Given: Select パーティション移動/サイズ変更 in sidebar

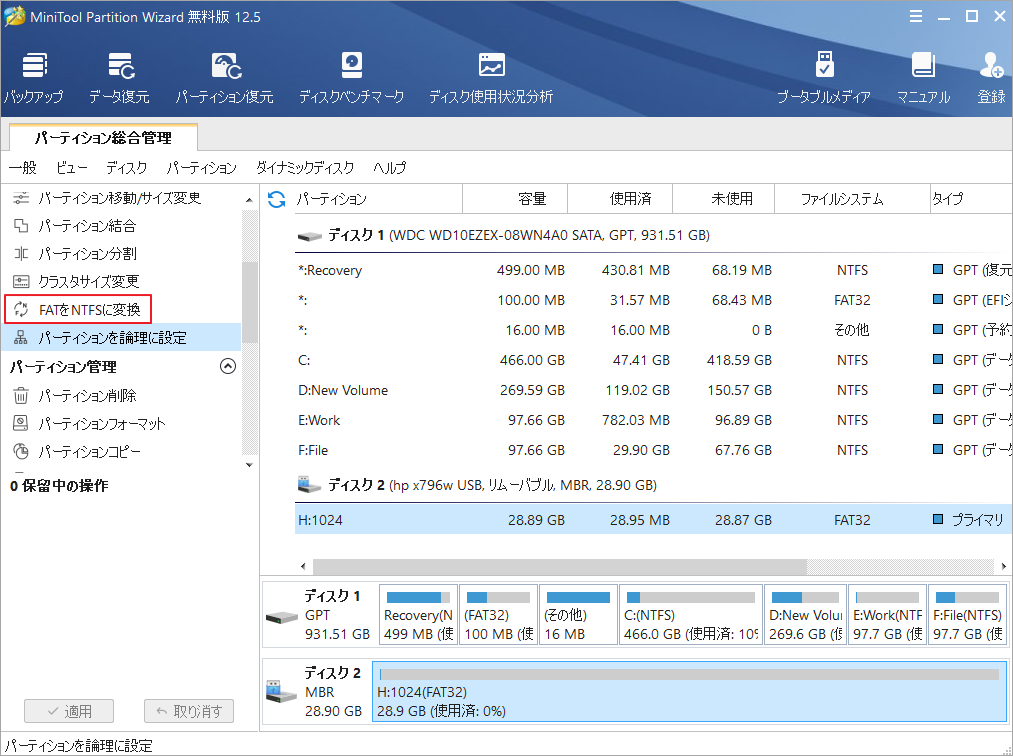Looking at the screenshot, I should 120,198.
